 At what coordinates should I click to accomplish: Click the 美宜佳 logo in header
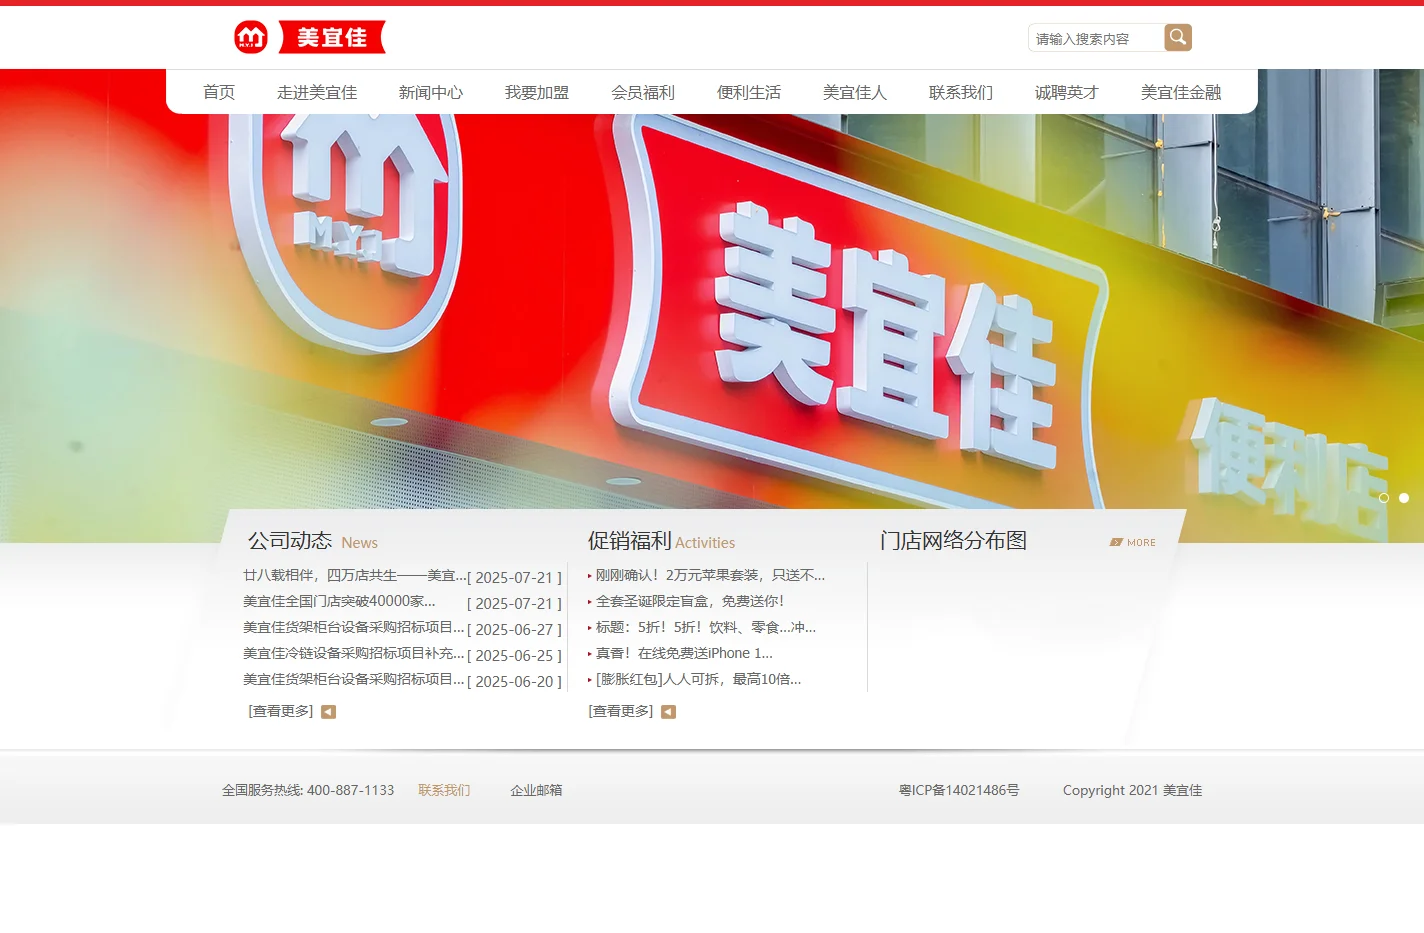[309, 37]
